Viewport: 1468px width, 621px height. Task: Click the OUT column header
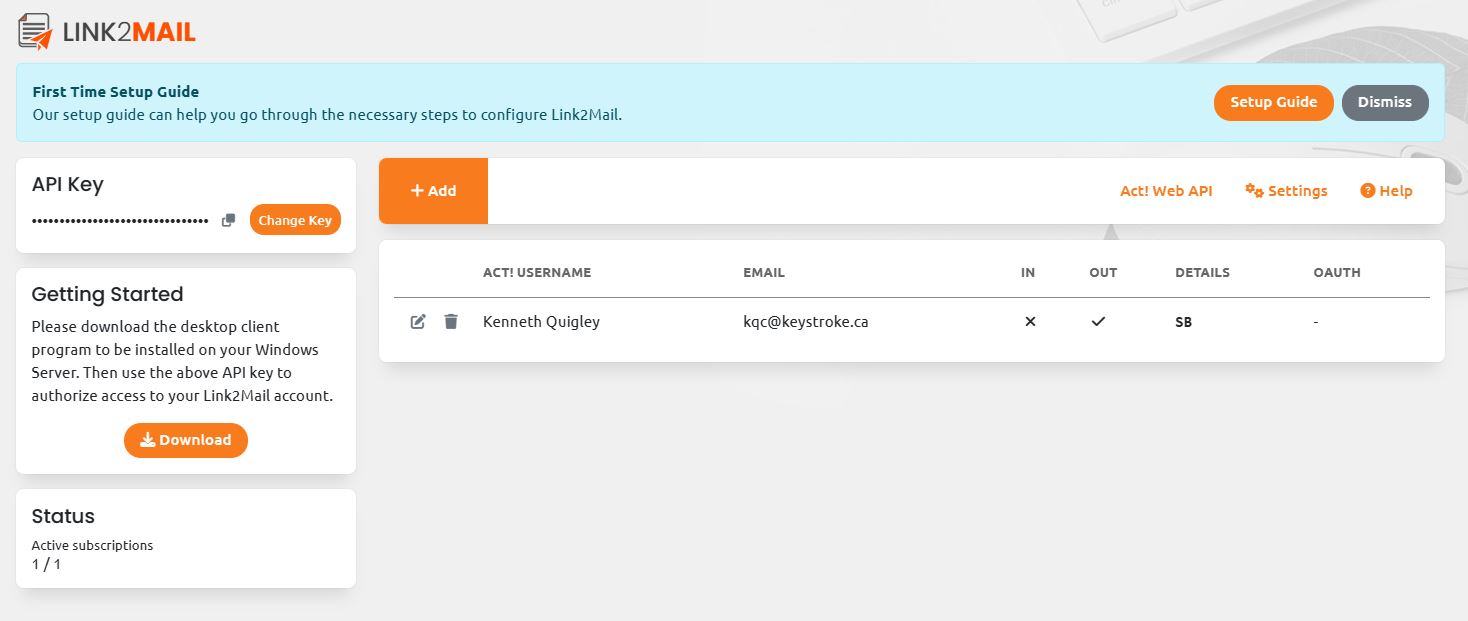tap(1103, 272)
